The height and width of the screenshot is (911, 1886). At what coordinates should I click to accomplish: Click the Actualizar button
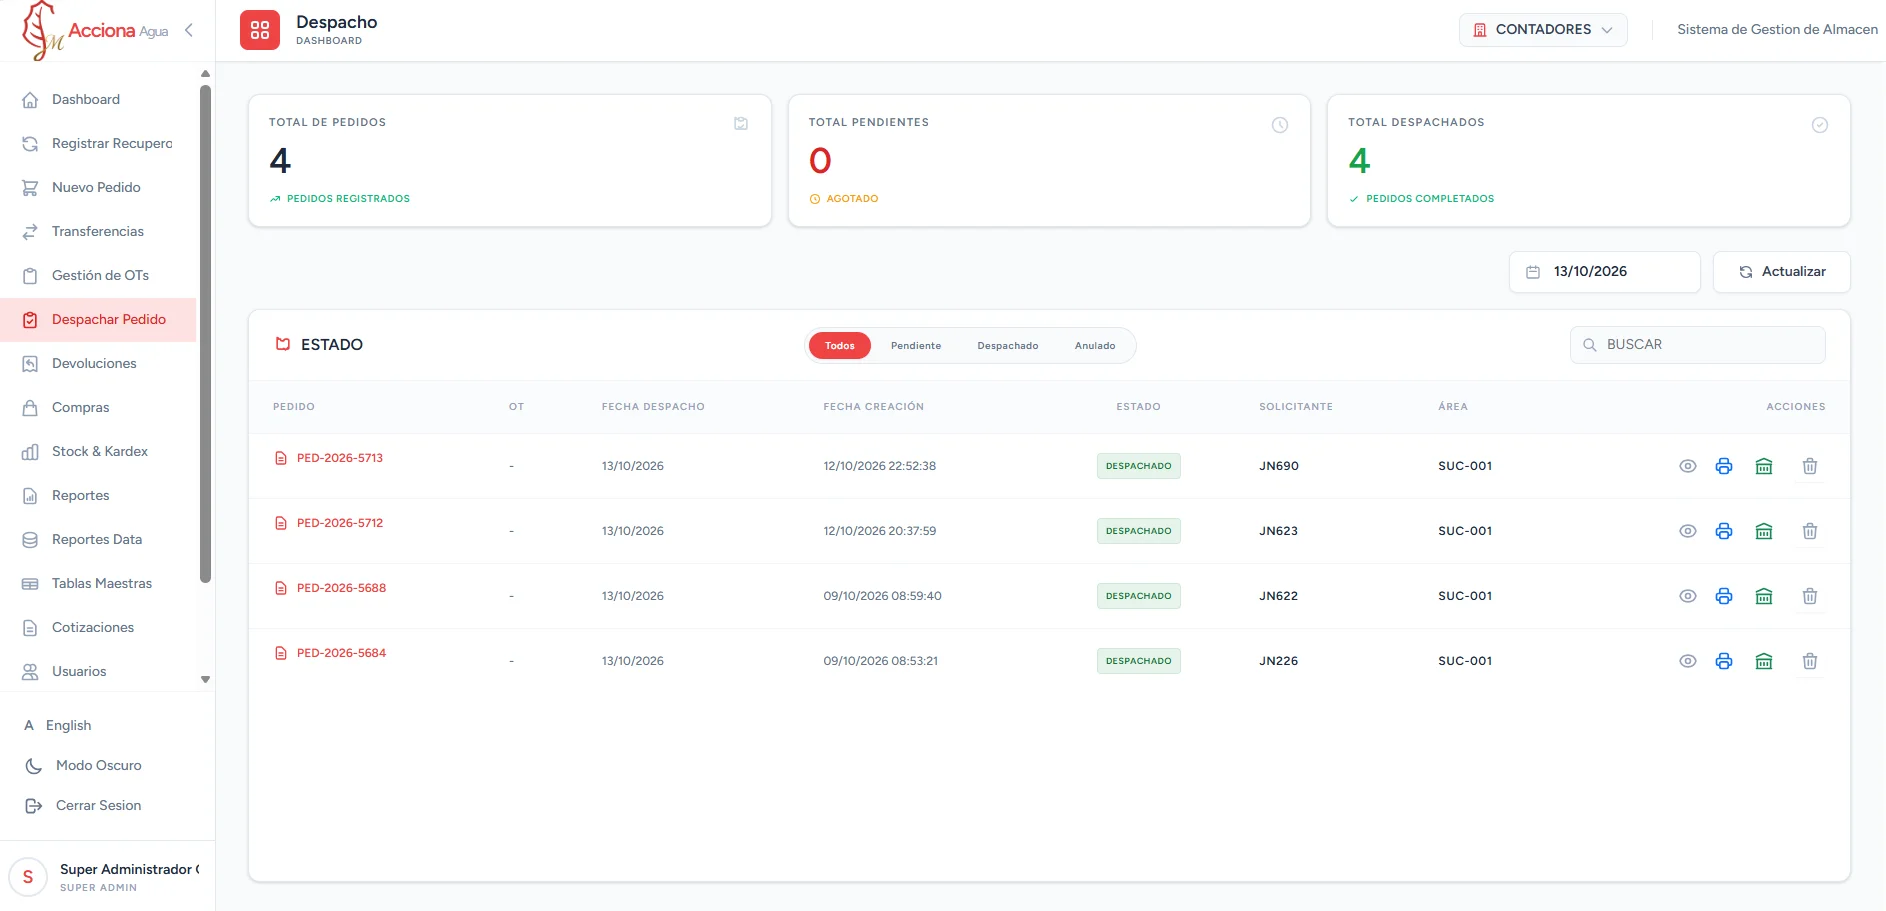click(x=1781, y=272)
